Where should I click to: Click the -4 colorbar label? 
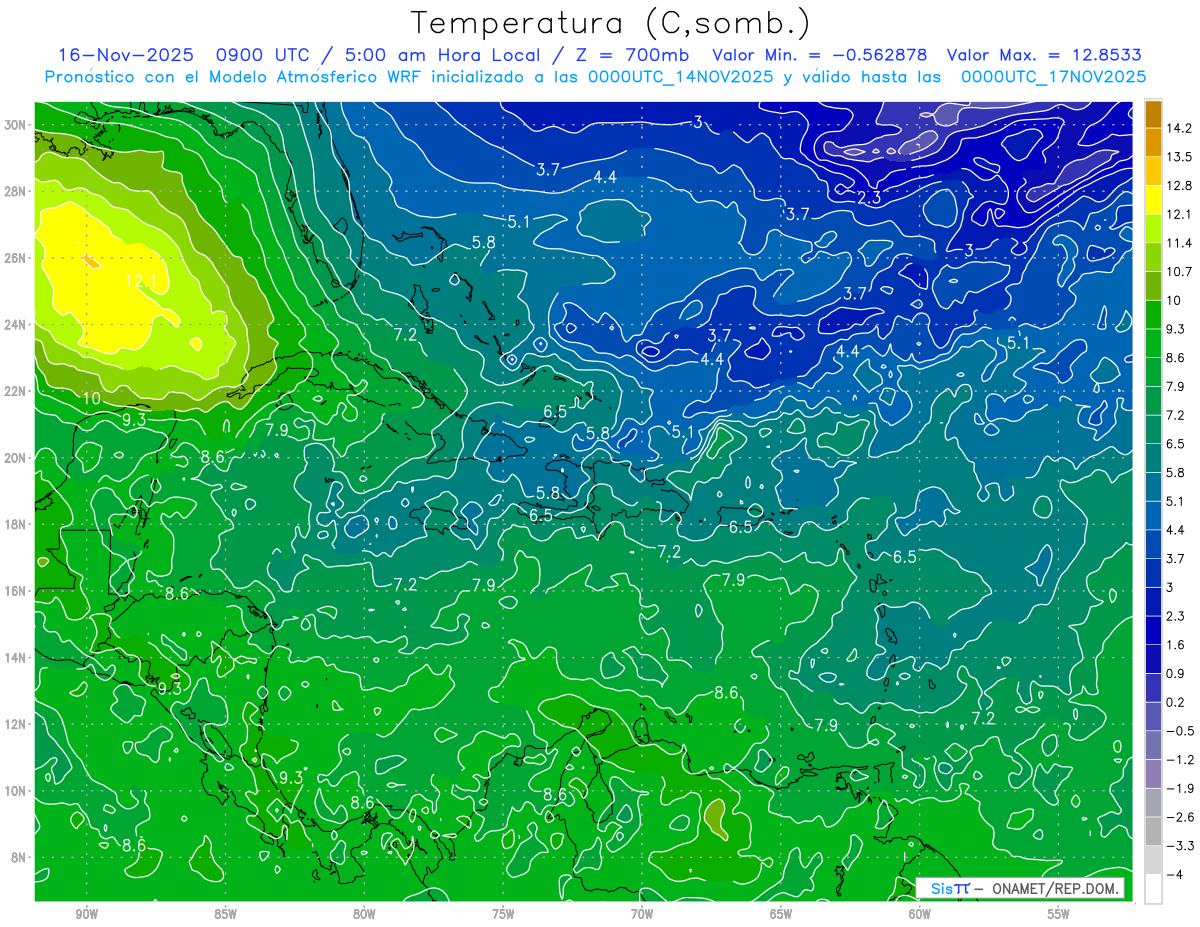pos(1174,875)
